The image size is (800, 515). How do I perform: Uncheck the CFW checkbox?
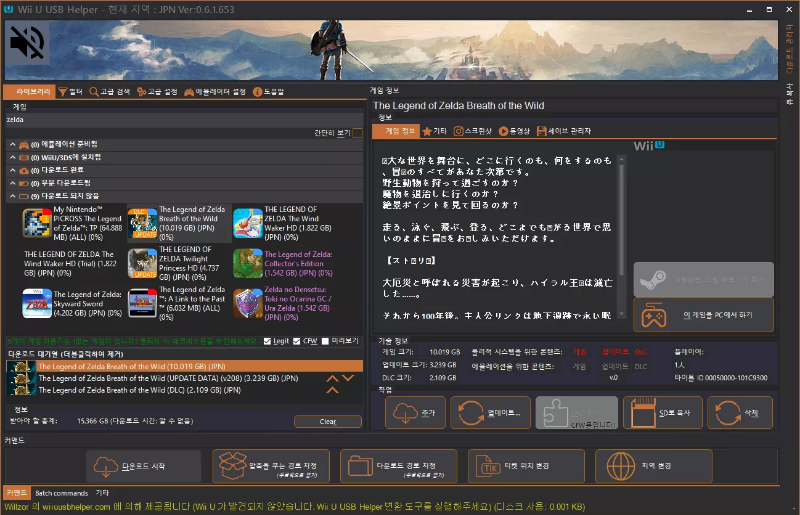click(x=296, y=341)
